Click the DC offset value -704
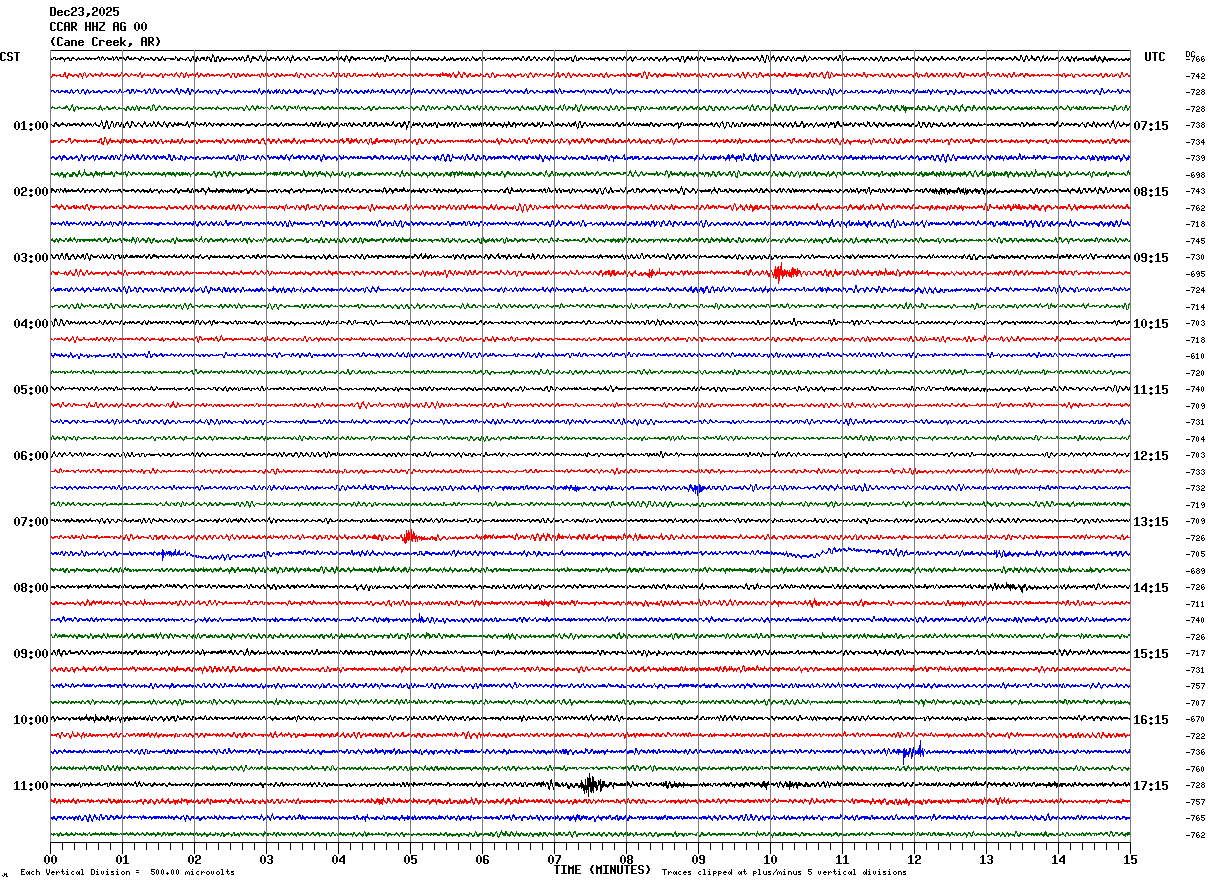 tap(1195, 439)
